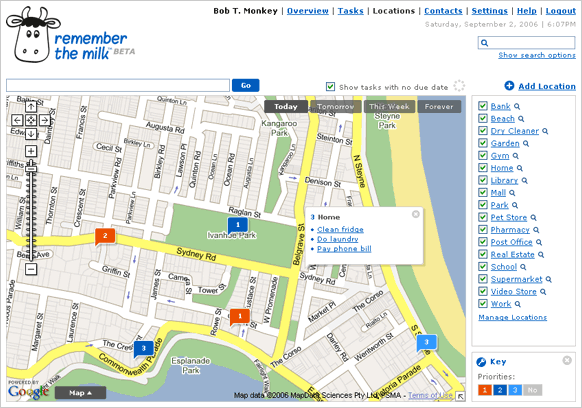Log out via Logout link
This screenshot has height=408, width=582.
(560, 11)
